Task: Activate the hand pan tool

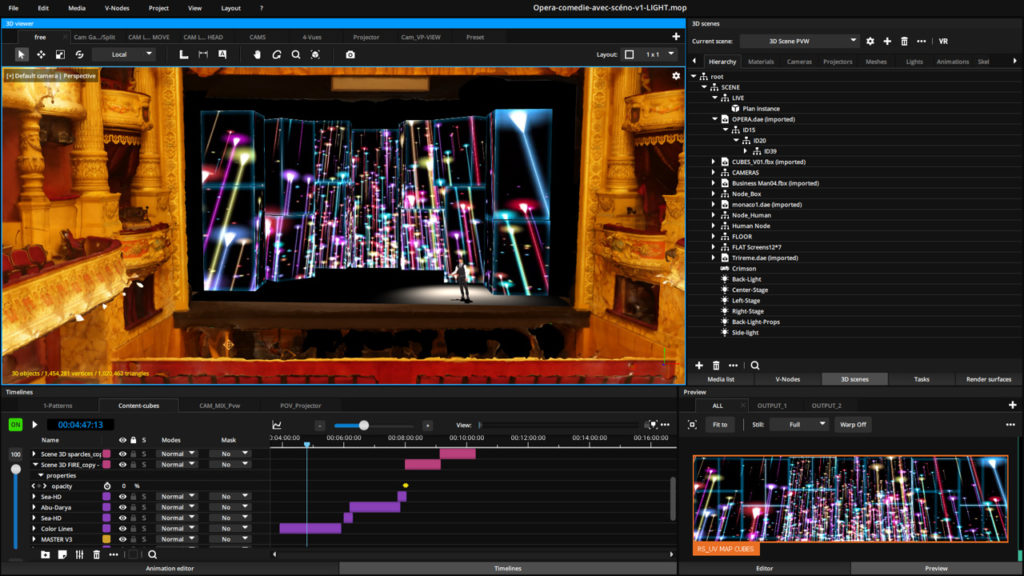Action: 257,54
